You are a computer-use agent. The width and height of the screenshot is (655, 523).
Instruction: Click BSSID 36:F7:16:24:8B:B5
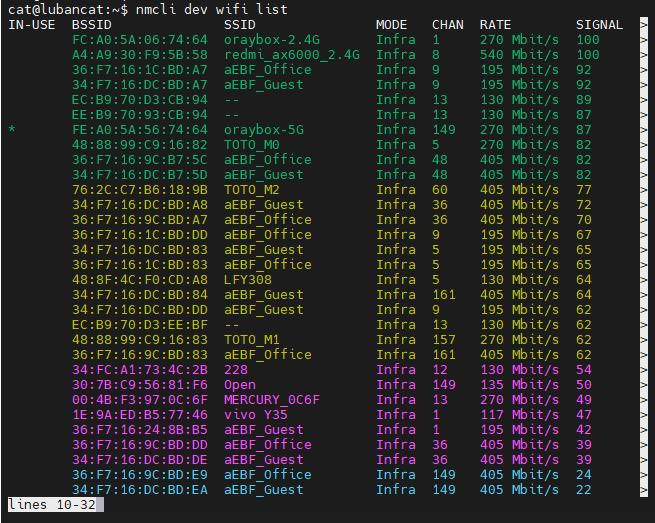140,430
